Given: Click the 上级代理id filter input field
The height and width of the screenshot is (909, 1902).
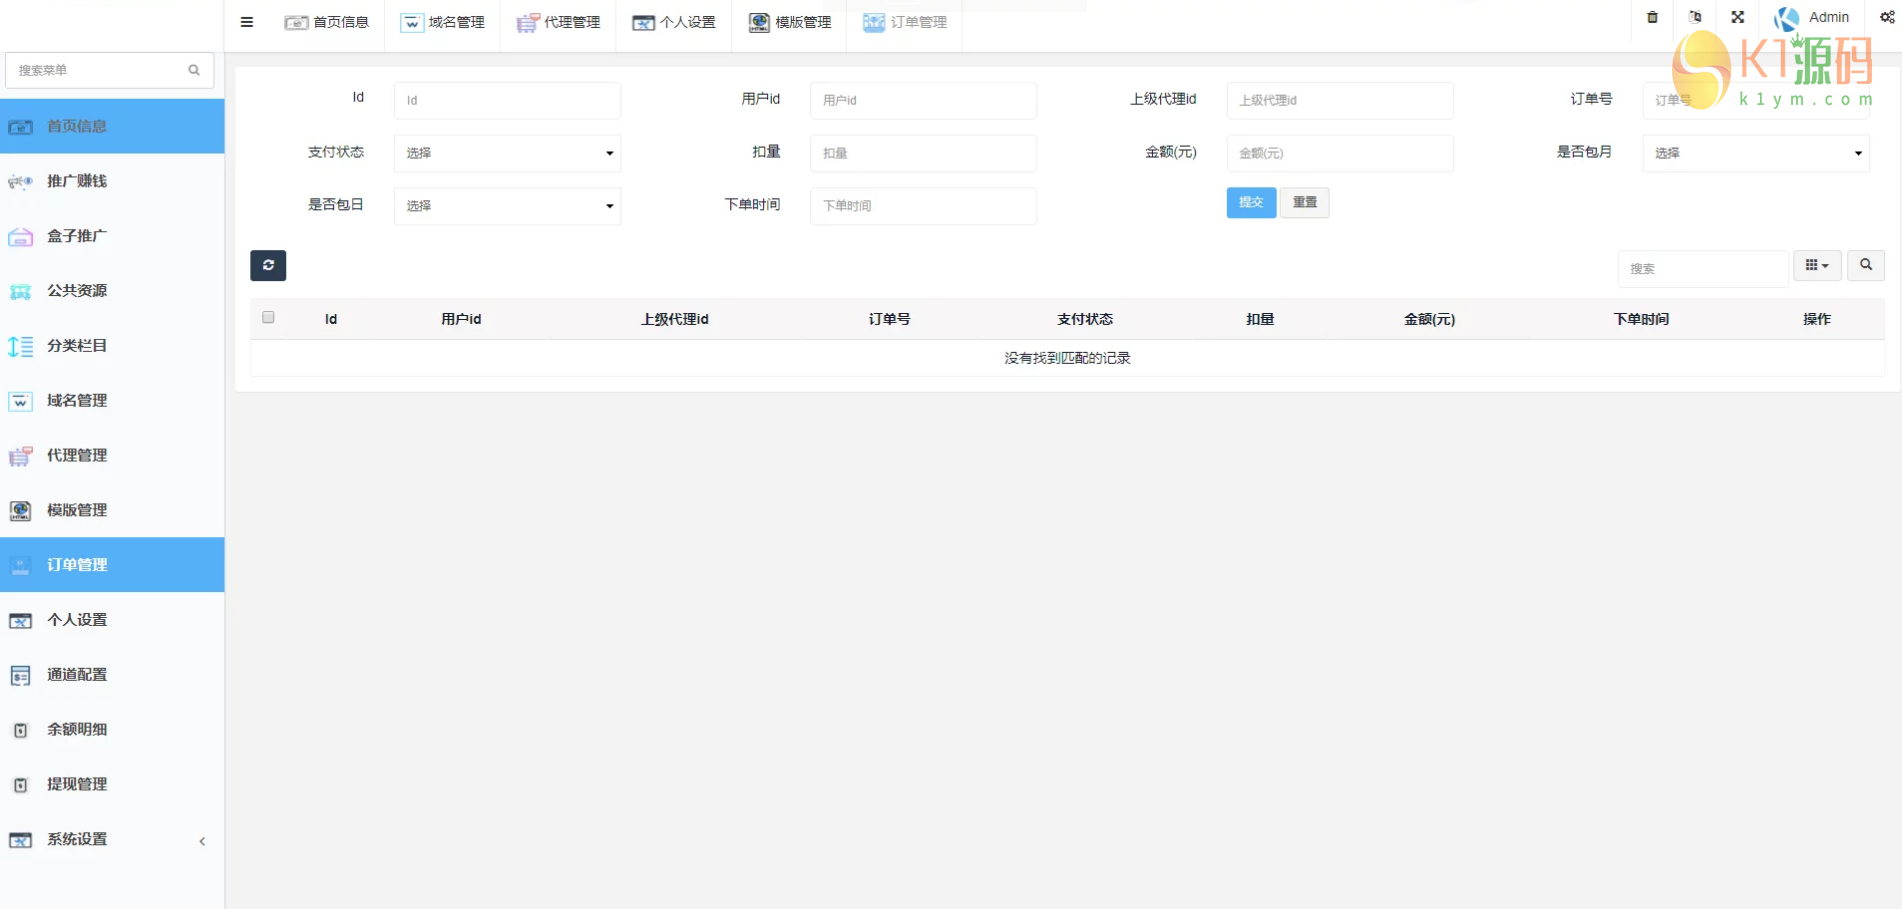Looking at the screenshot, I should coord(1340,100).
